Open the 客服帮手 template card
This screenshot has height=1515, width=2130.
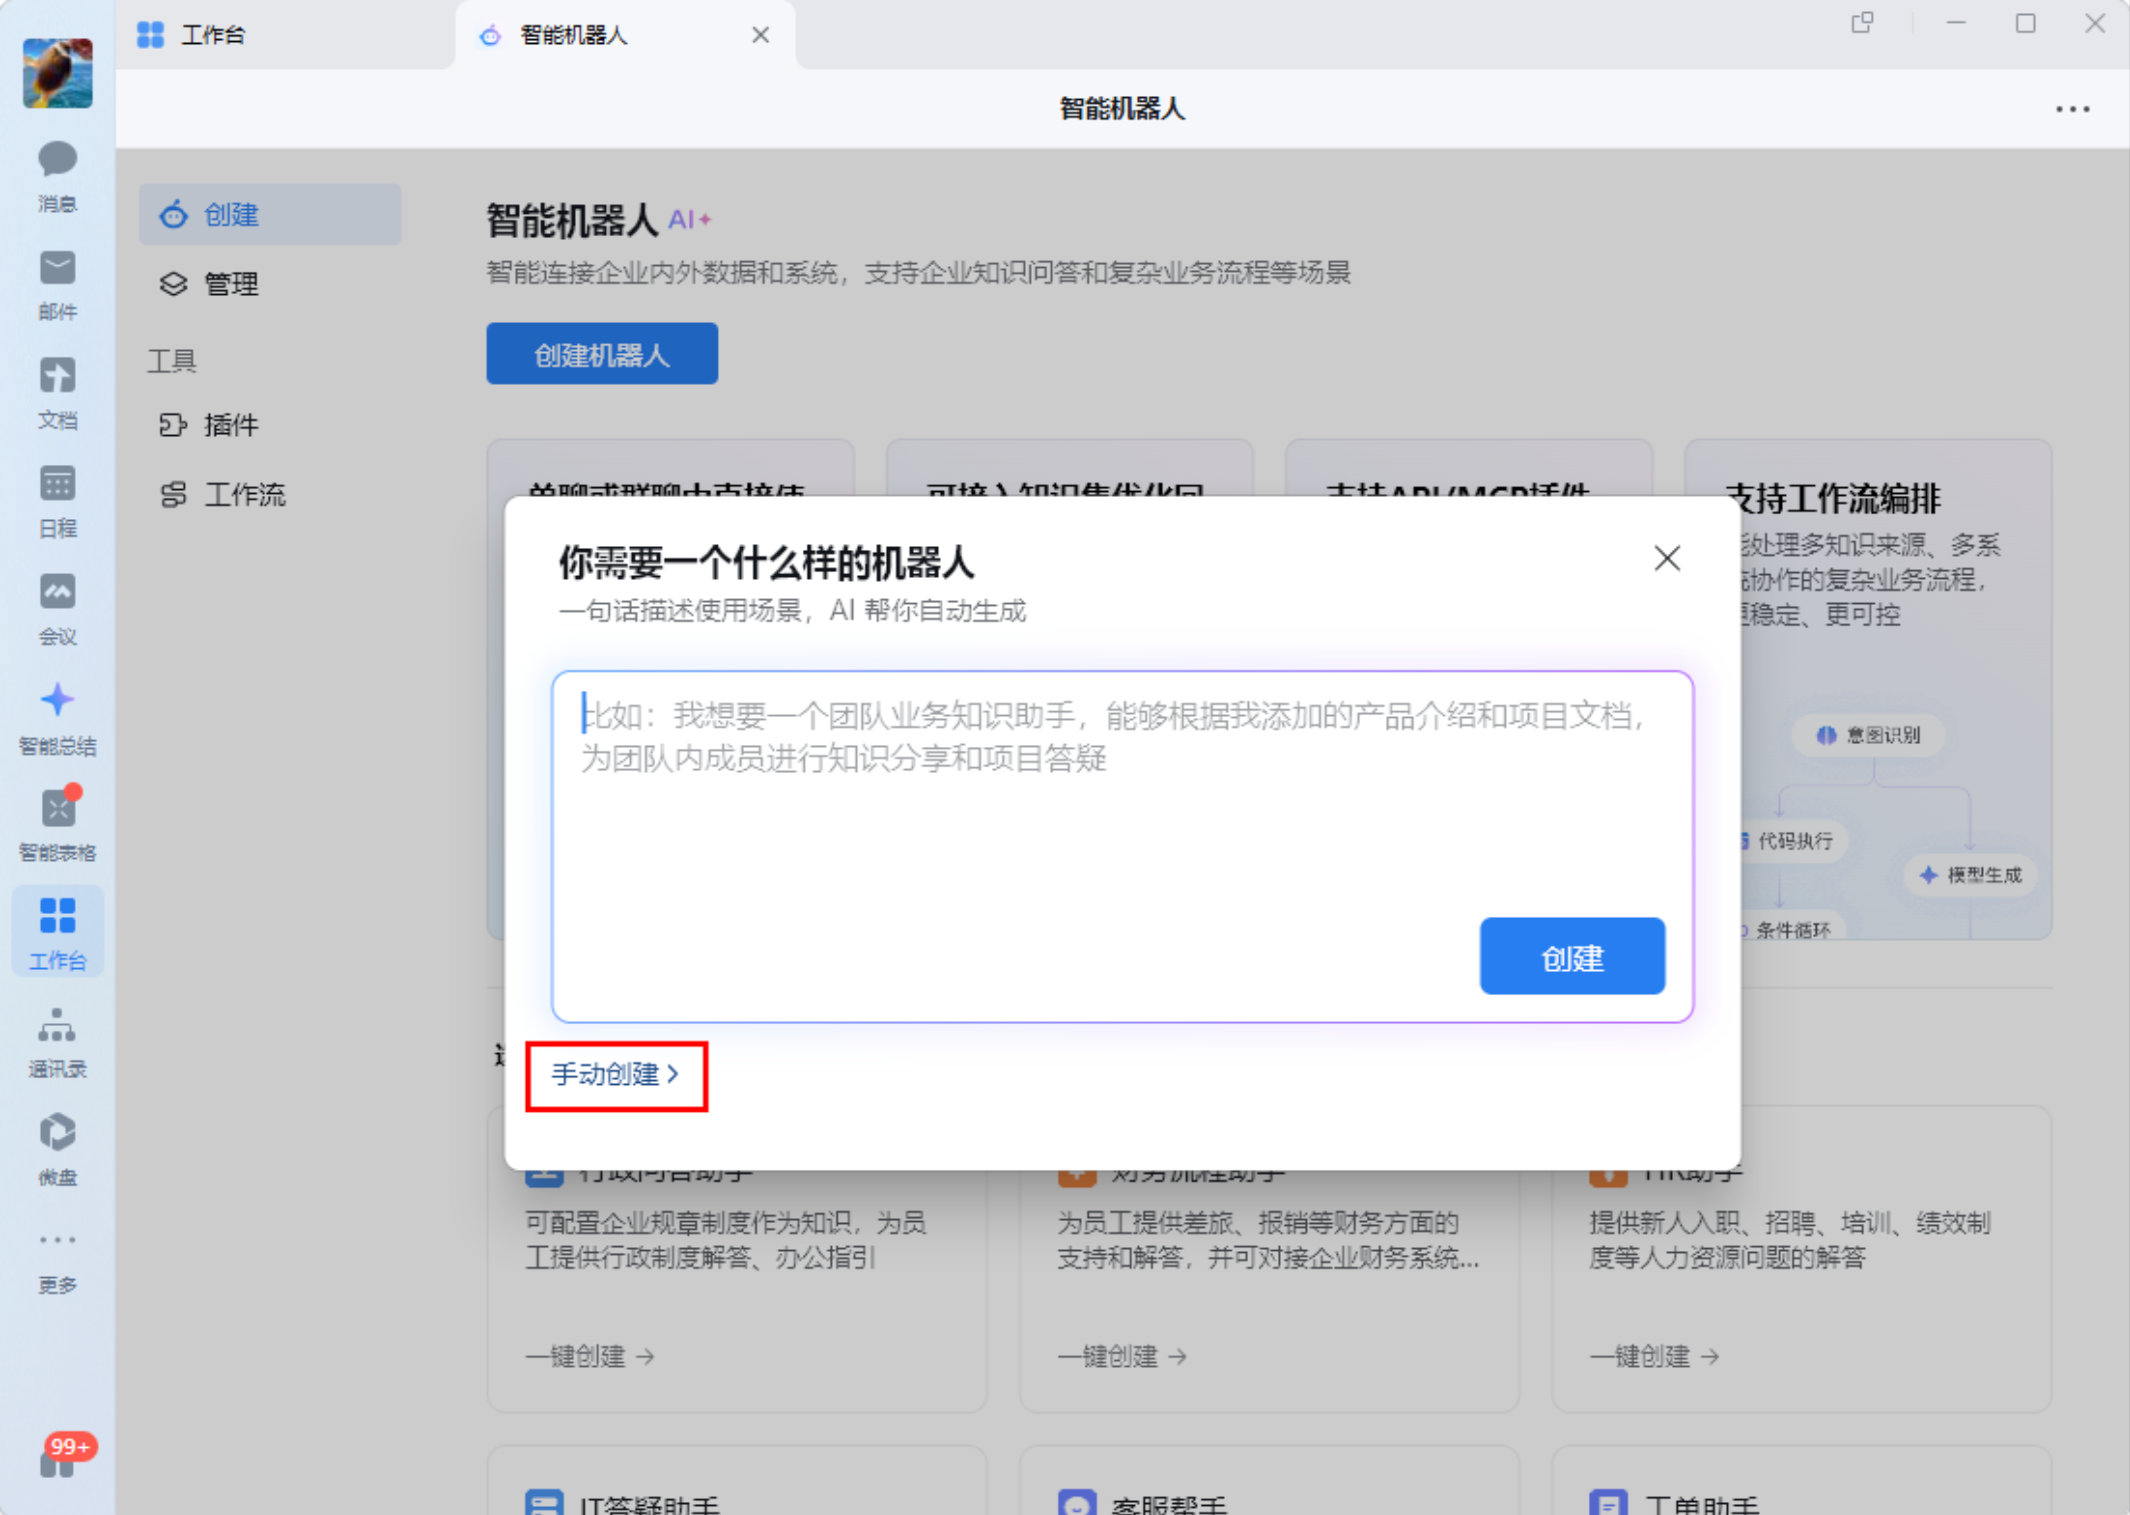pos(1269,1481)
